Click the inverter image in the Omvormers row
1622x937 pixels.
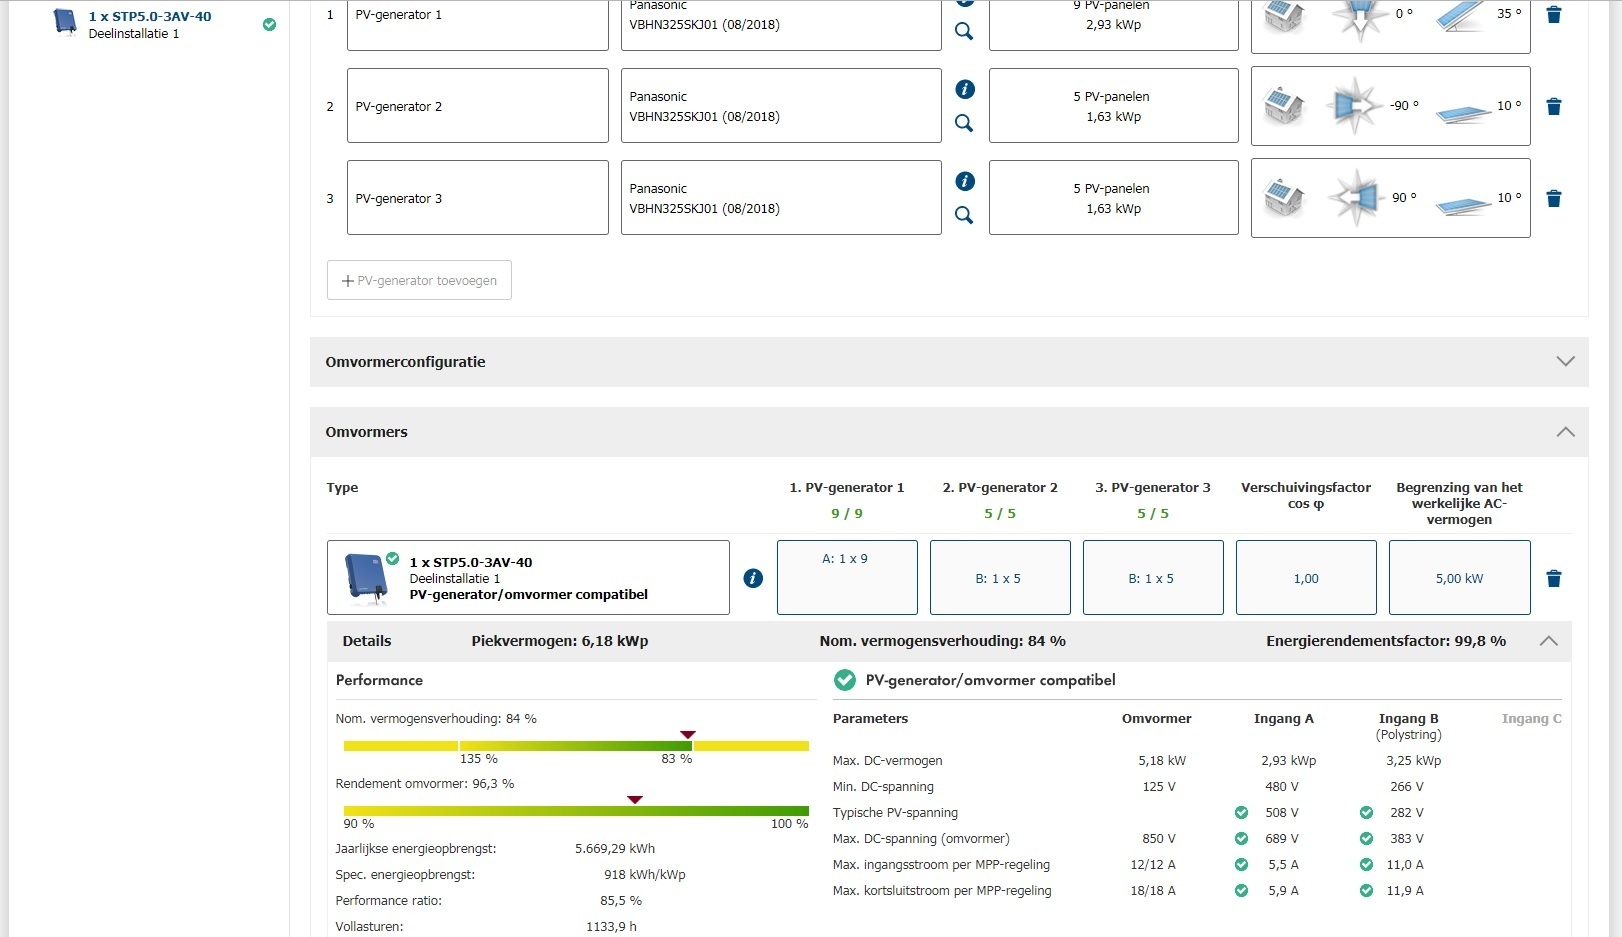point(366,578)
